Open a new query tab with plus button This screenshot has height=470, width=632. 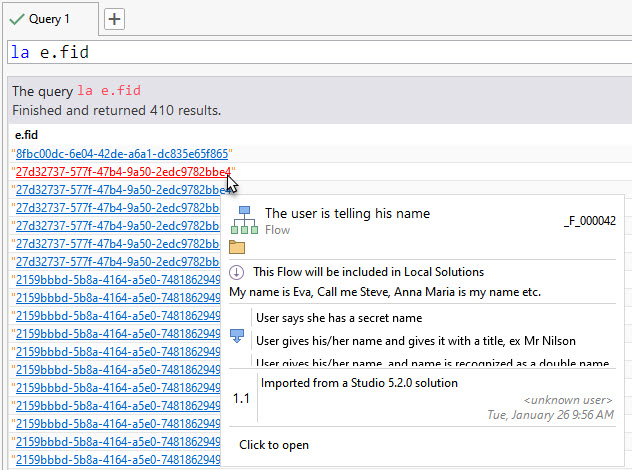(x=114, y=19)
